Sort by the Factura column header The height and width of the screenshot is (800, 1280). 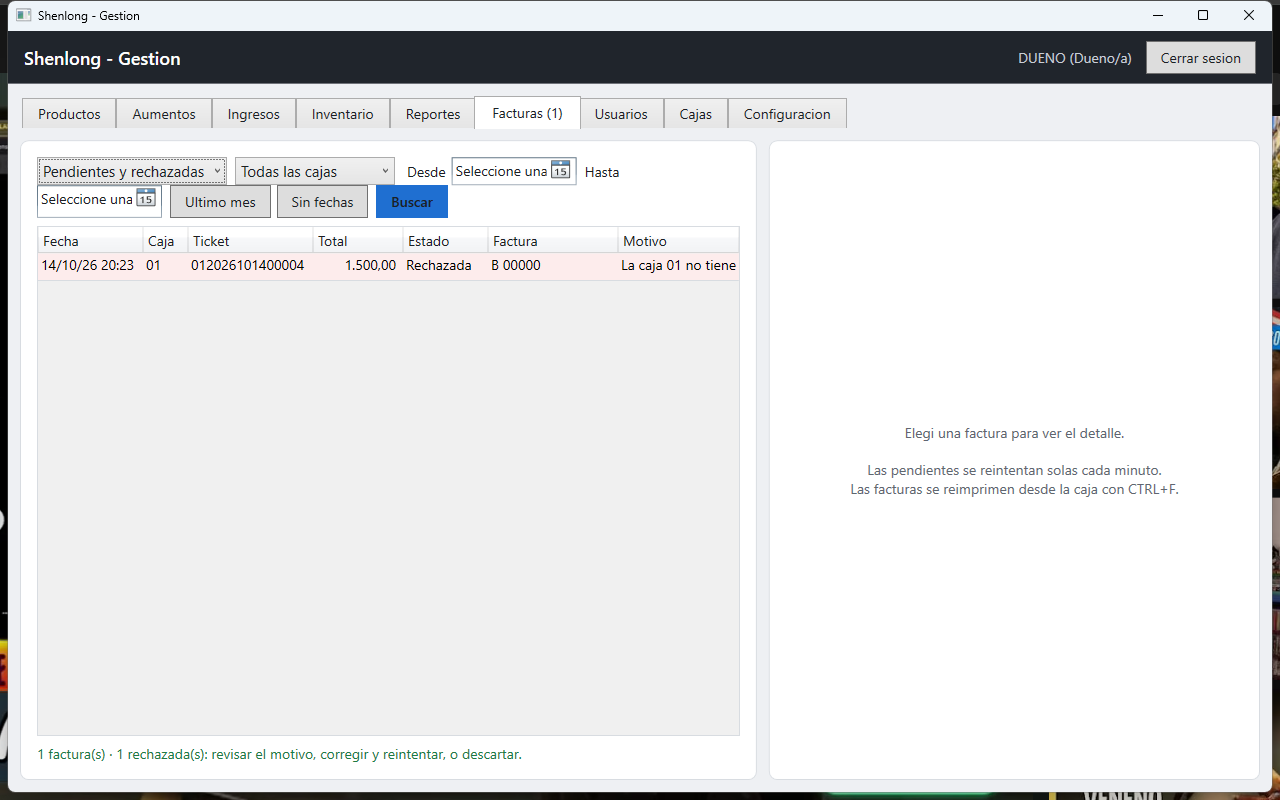553,241
